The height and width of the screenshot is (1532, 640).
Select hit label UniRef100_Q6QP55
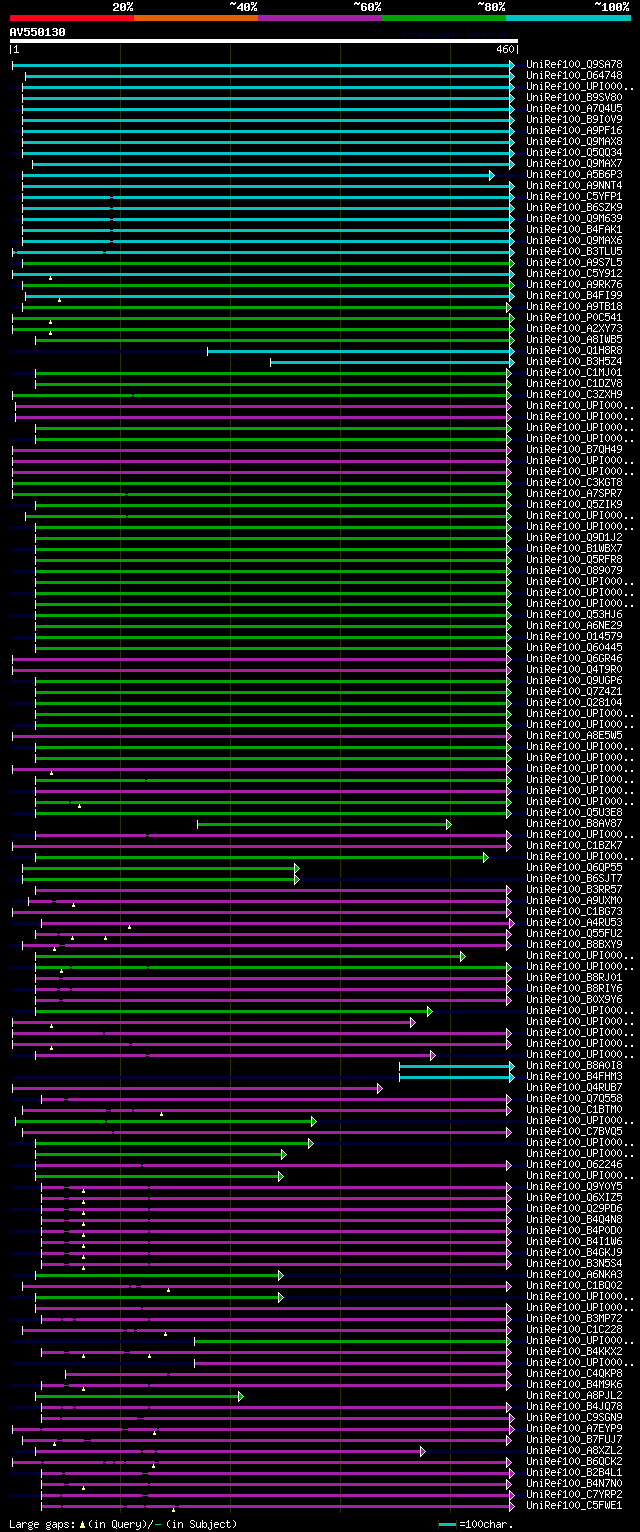(574, 867)
